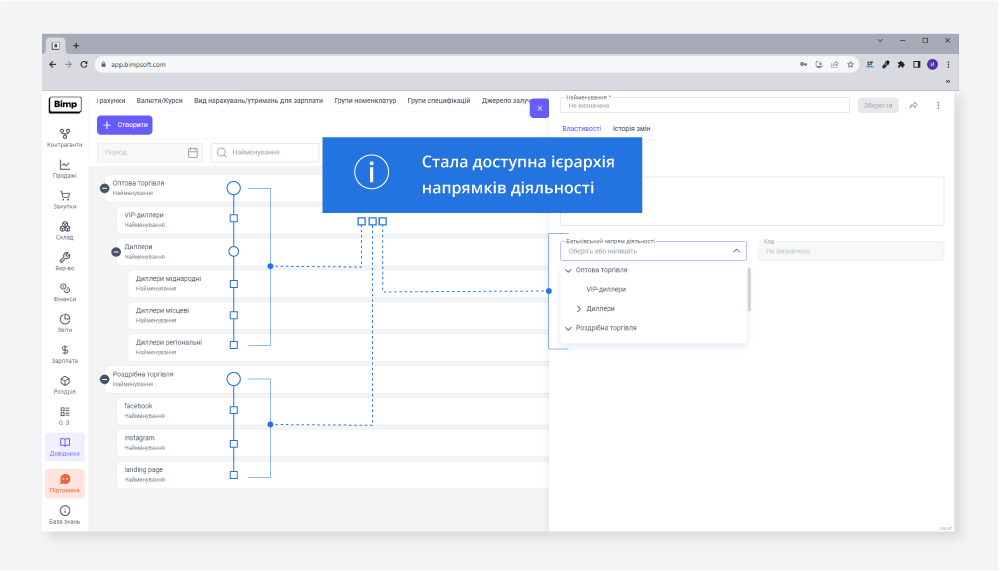Click the share arrow icon next to Зберегти
Image resolution: width=1001 pixels, height=571 pixels.
tap(913, 105)
